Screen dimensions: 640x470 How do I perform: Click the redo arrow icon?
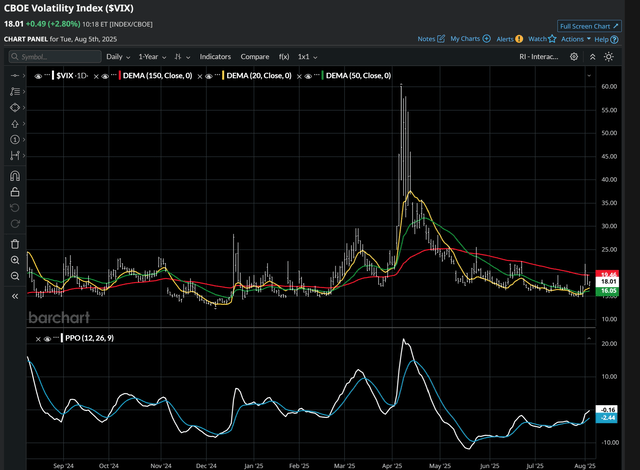[15, 224]
